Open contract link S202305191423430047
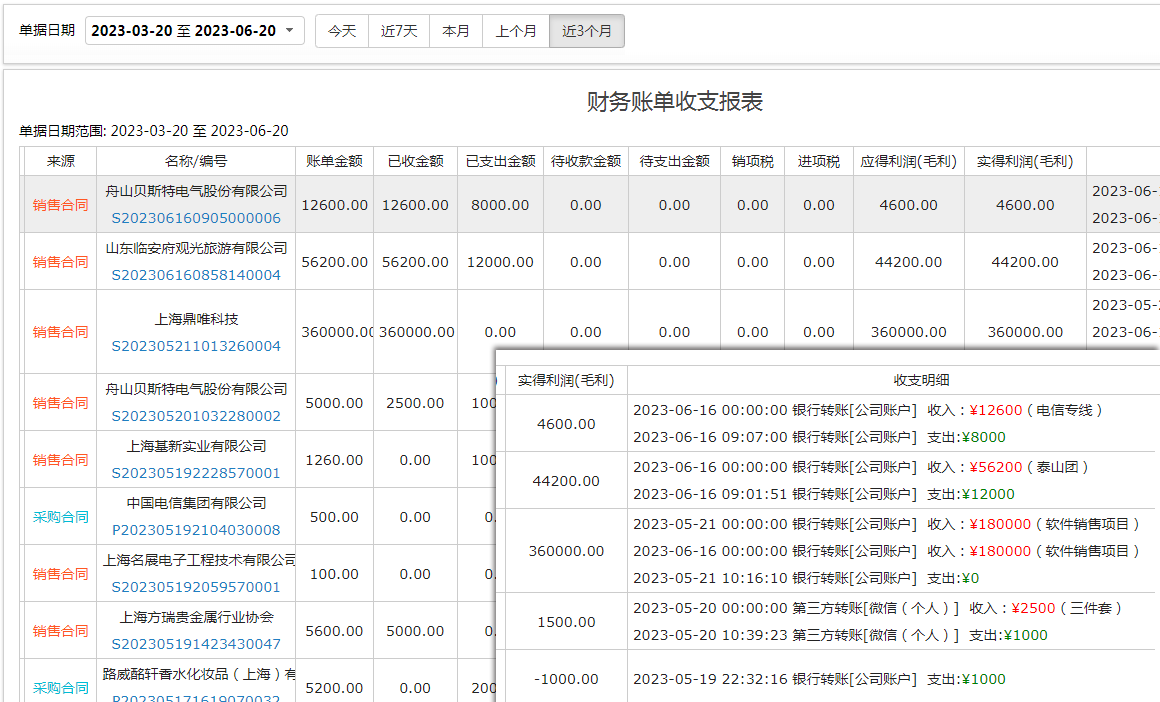Viewport: 1160px width, 702px height. [x=196, y=644]
